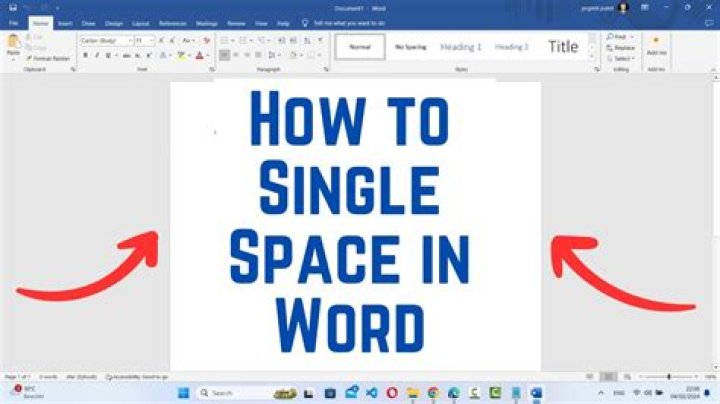Switch to the Insert ribbon tab
This screenshot has height=404, width=720.
point(65,22)
